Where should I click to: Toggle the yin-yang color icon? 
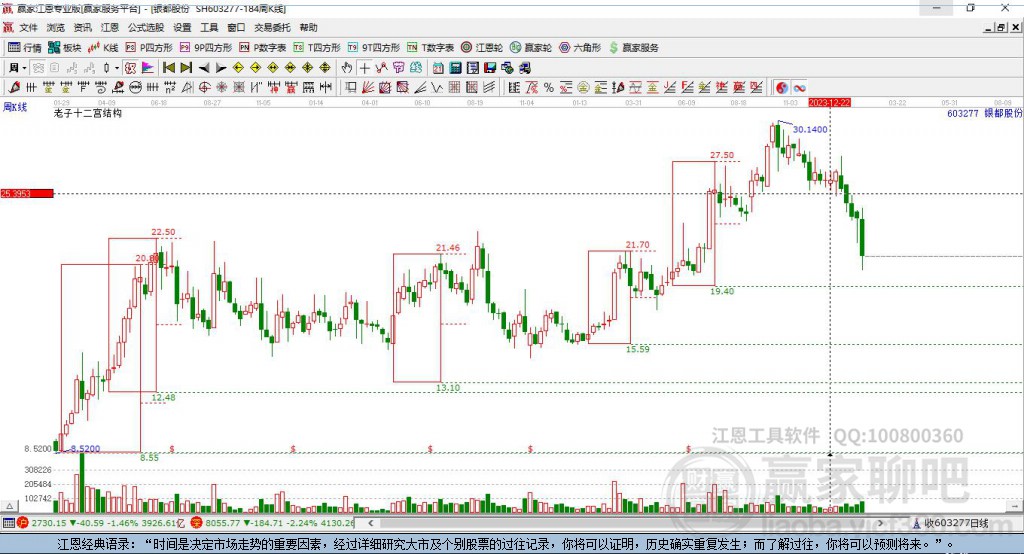point(782,88)
